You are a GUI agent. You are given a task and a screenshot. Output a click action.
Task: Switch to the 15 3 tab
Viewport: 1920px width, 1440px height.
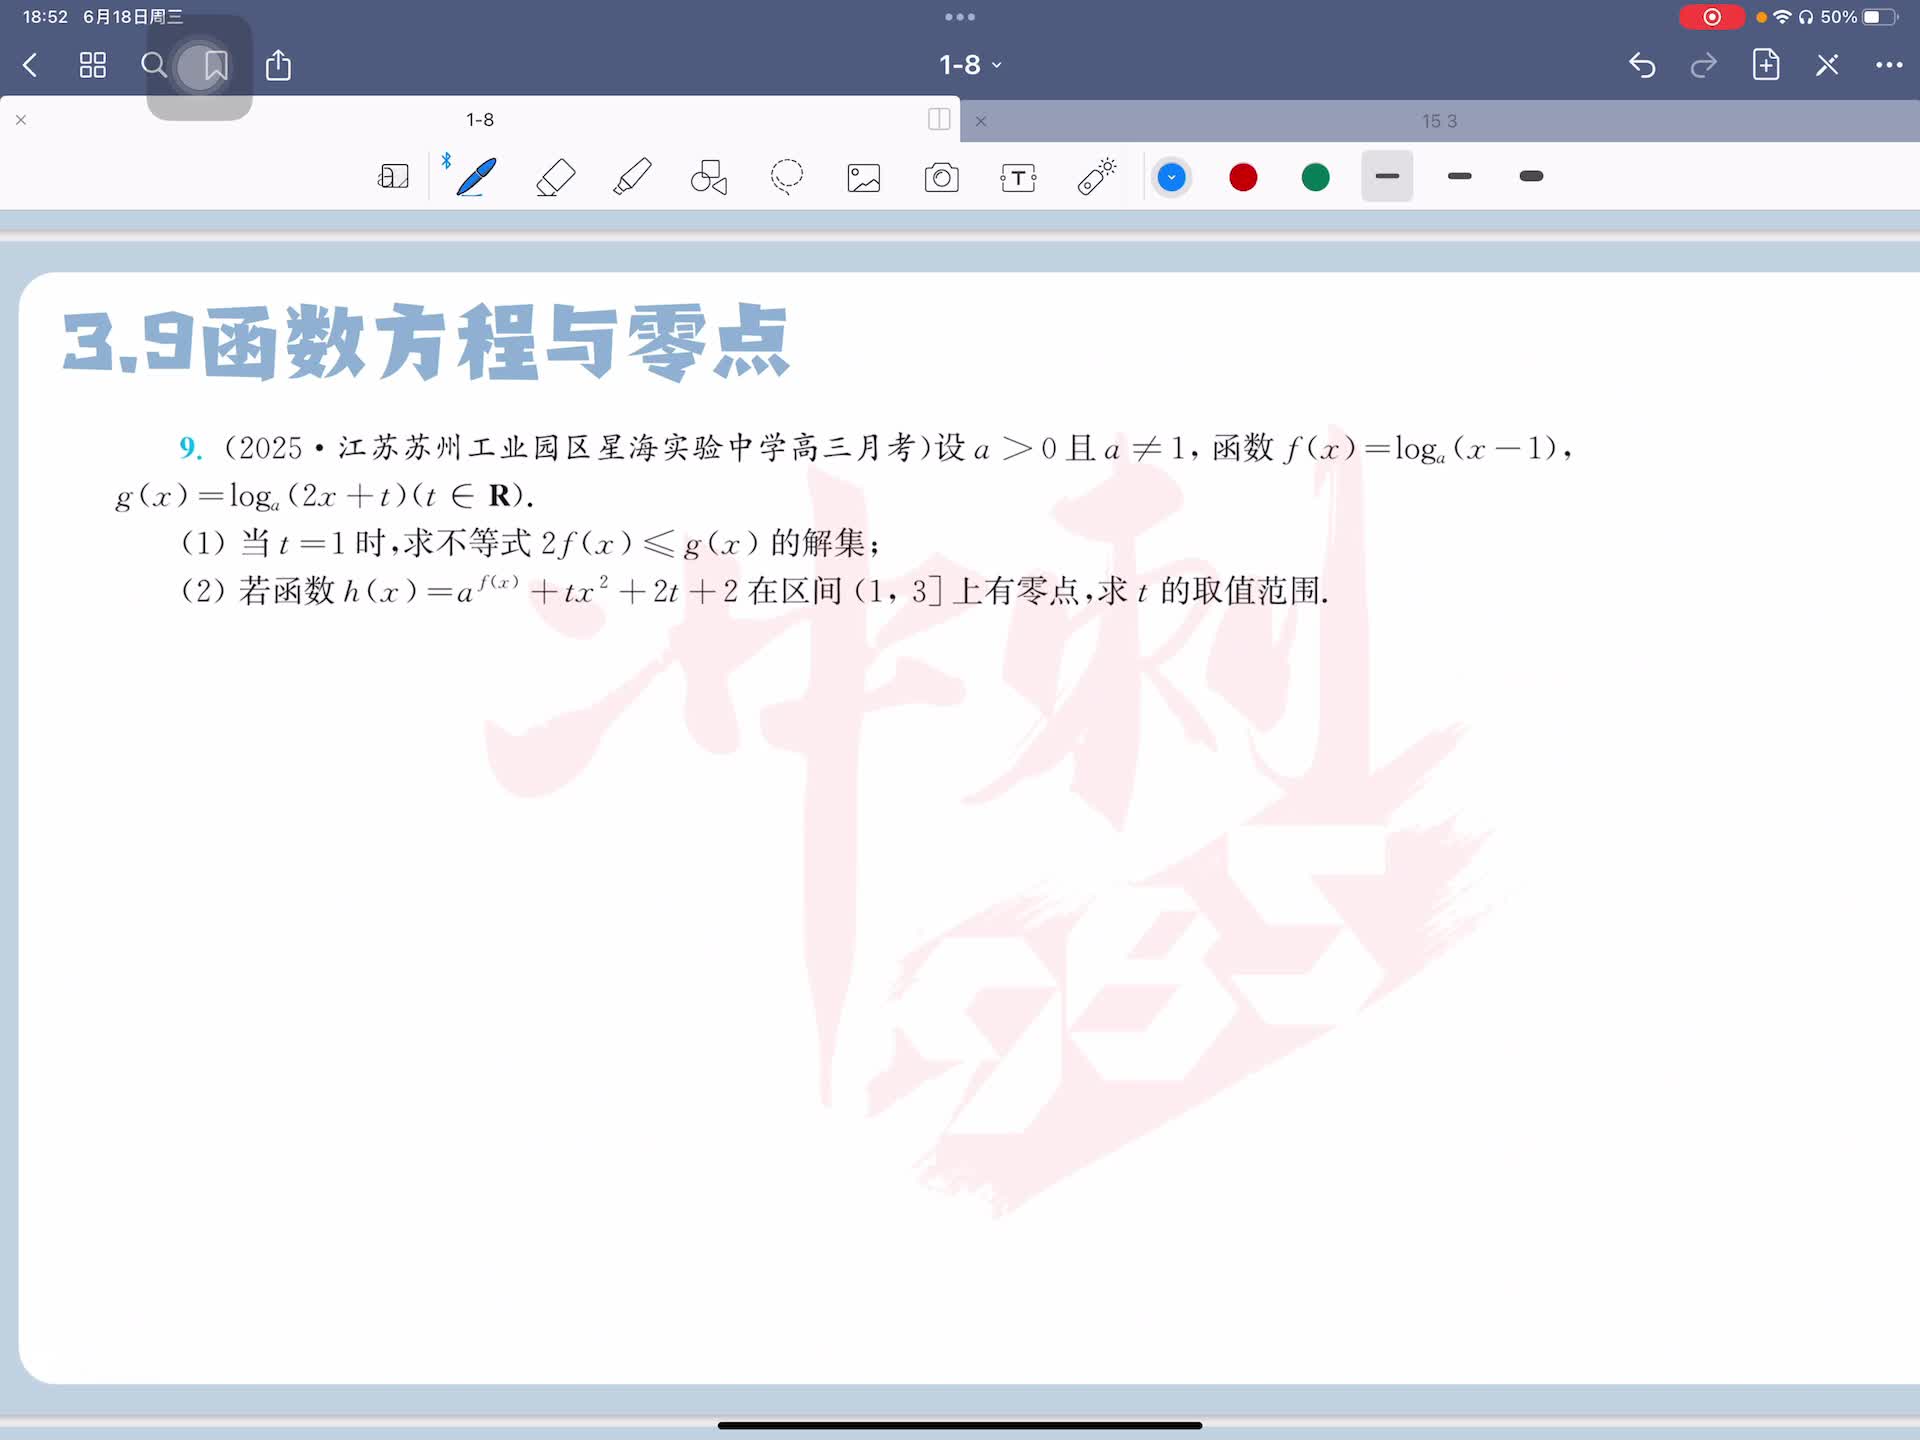tap(1438, 121)
